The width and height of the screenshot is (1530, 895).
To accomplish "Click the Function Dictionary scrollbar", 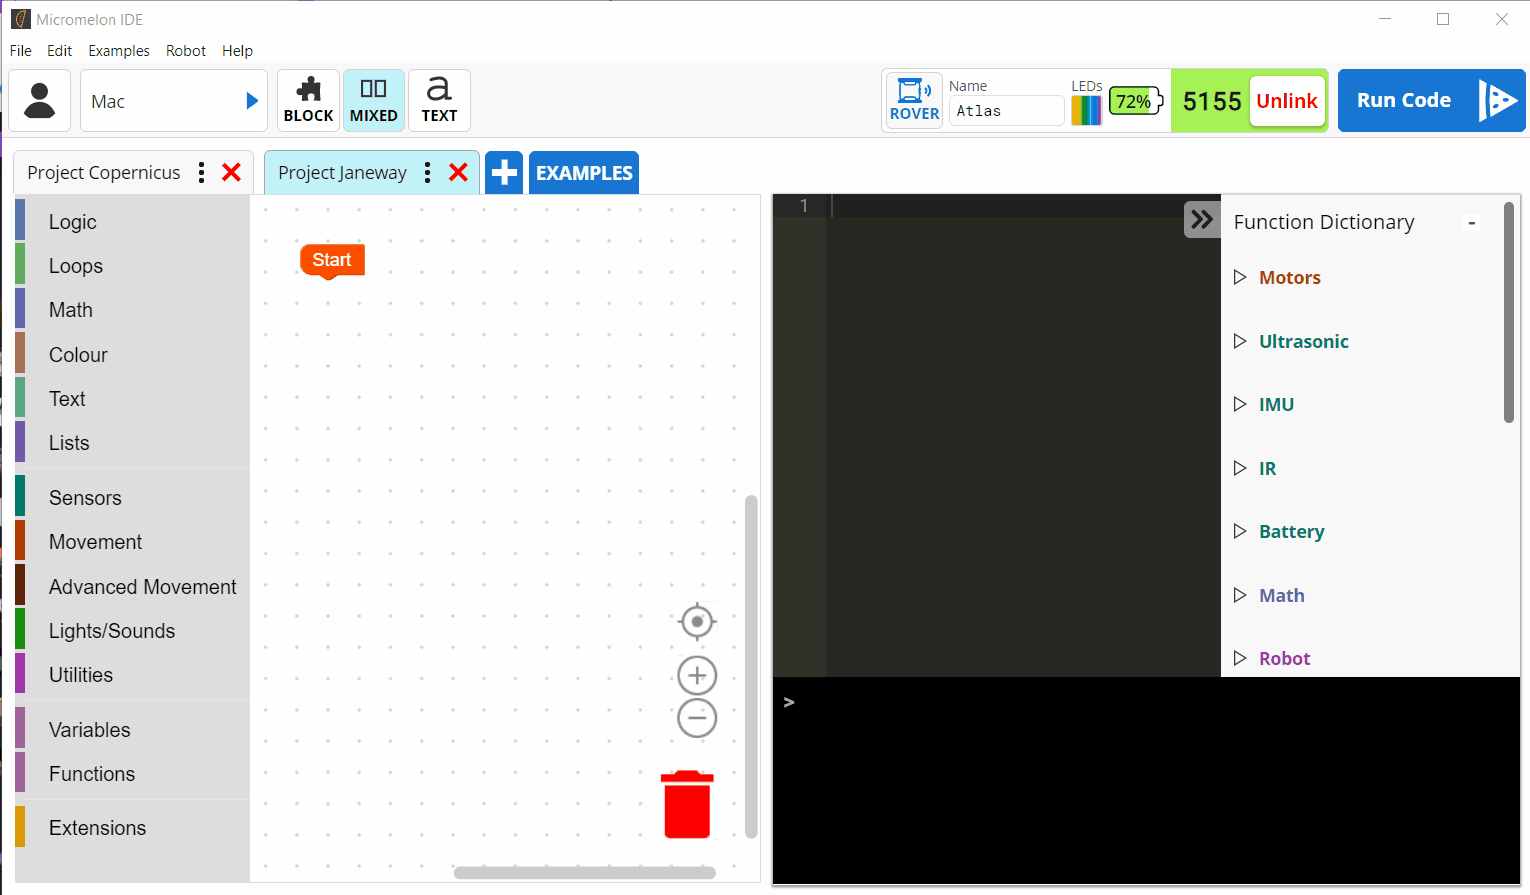I will [x=1509, y=312].
